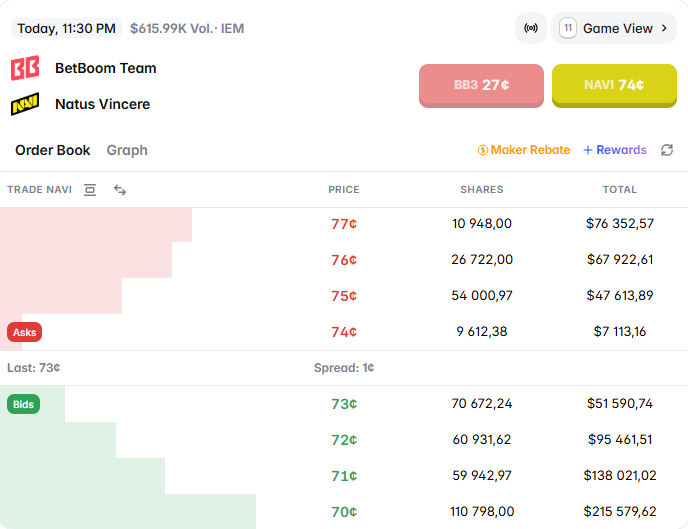Click the TRADE NAVI label
This screenshot has height=529, width=688.
pyautogui.click(x=39, y=189)
